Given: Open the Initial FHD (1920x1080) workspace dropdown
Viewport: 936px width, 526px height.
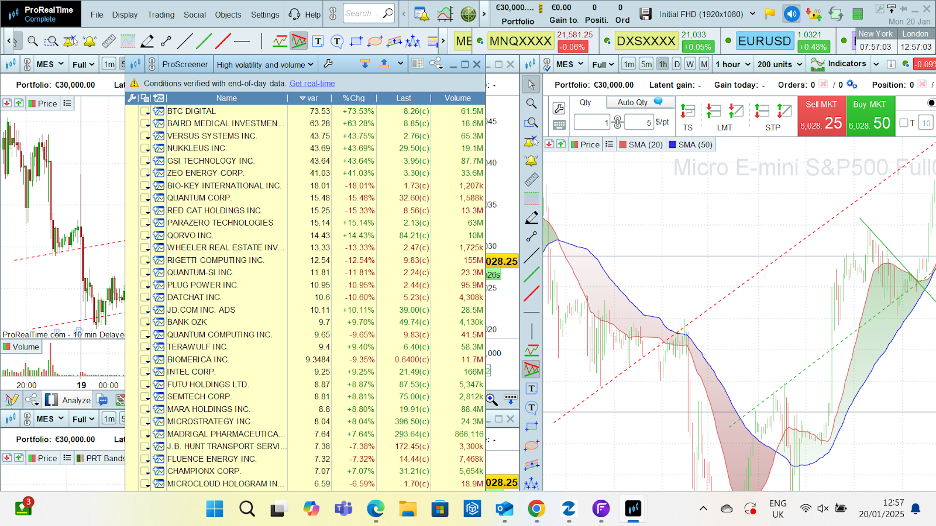Looking at the screenshot, I should [x=707, y=14].
